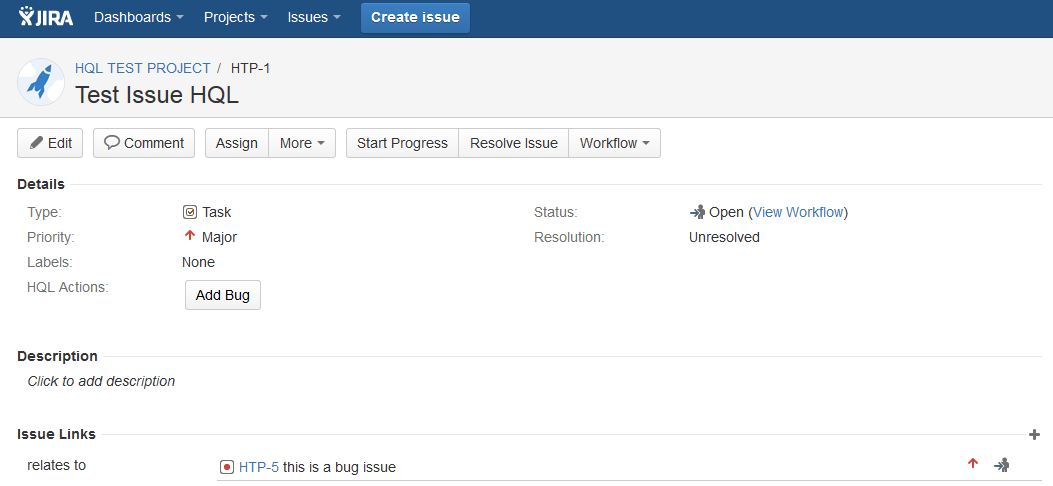Click the Open status icon on linked issue

[x=1001, y=465]
